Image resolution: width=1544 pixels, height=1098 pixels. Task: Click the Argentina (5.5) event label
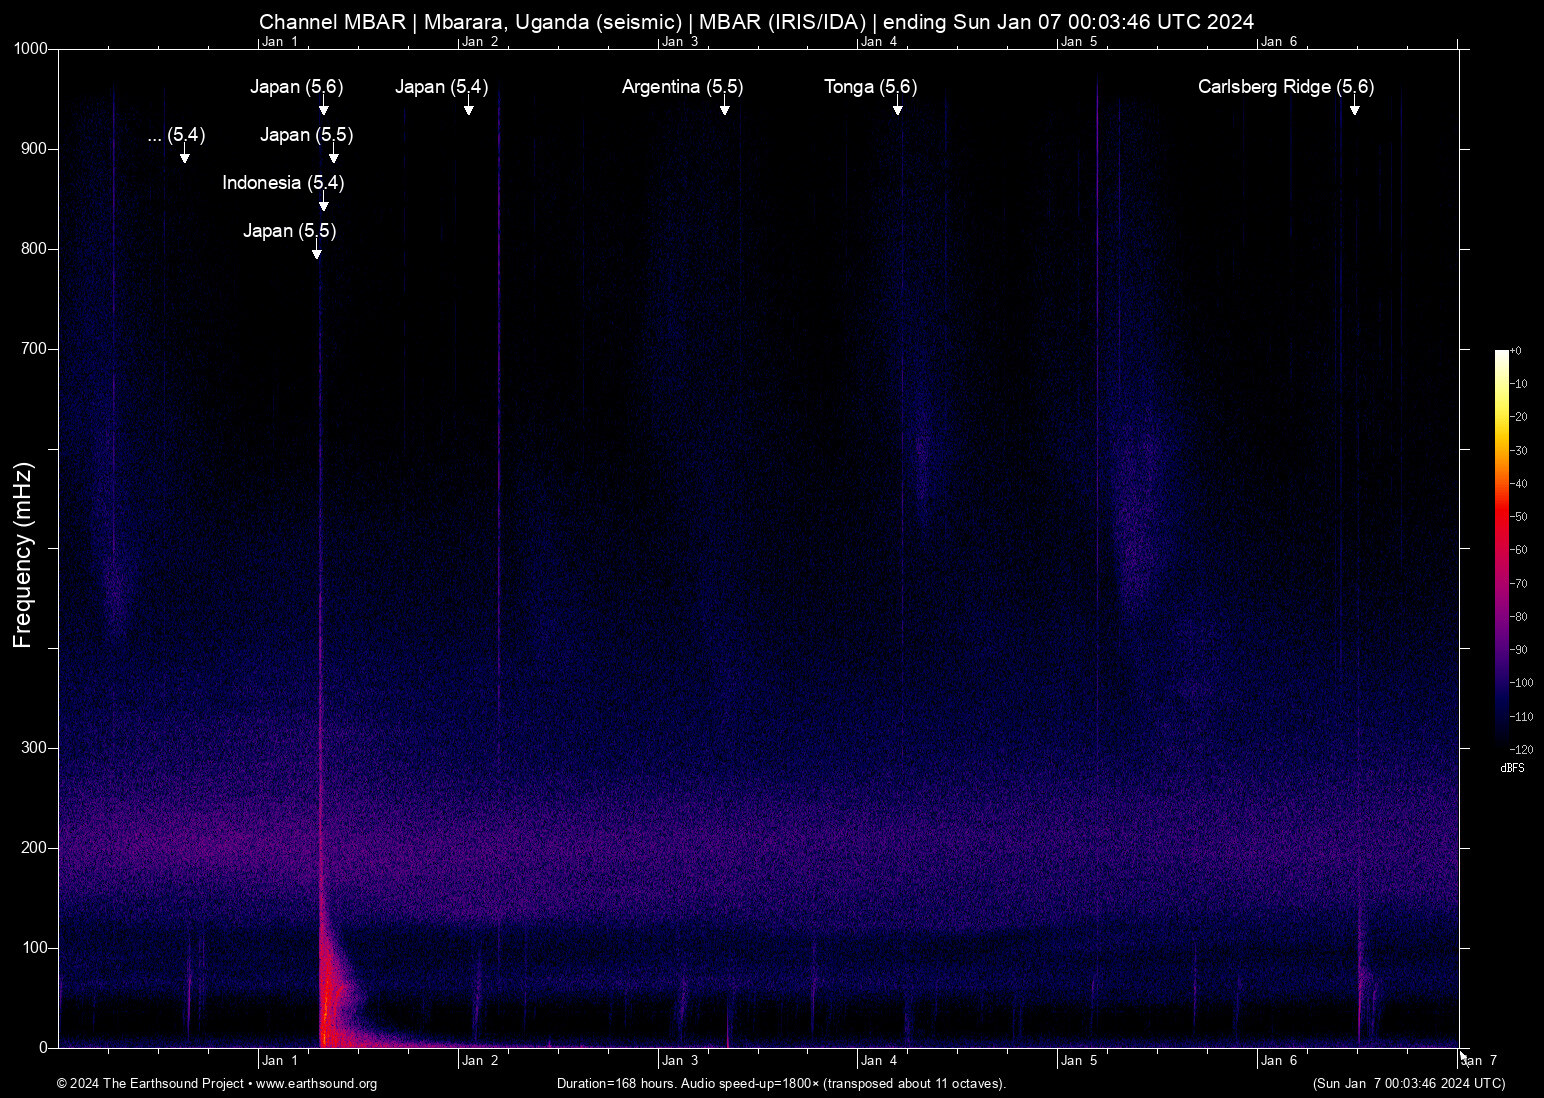[x=682, y=87]
